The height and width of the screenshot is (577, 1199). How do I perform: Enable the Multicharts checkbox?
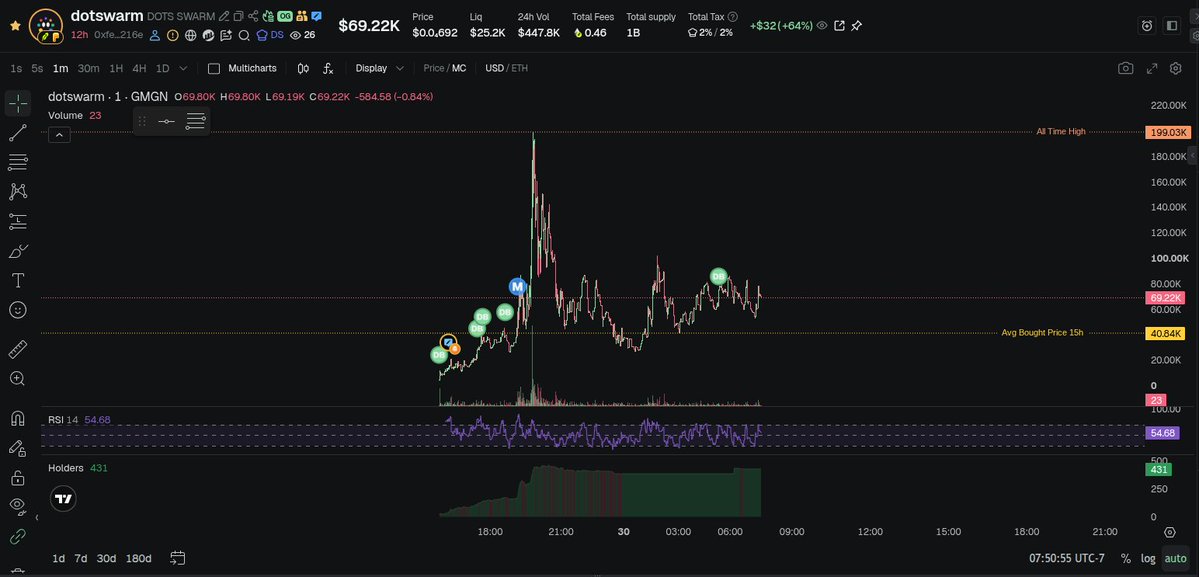pos(214,68)
